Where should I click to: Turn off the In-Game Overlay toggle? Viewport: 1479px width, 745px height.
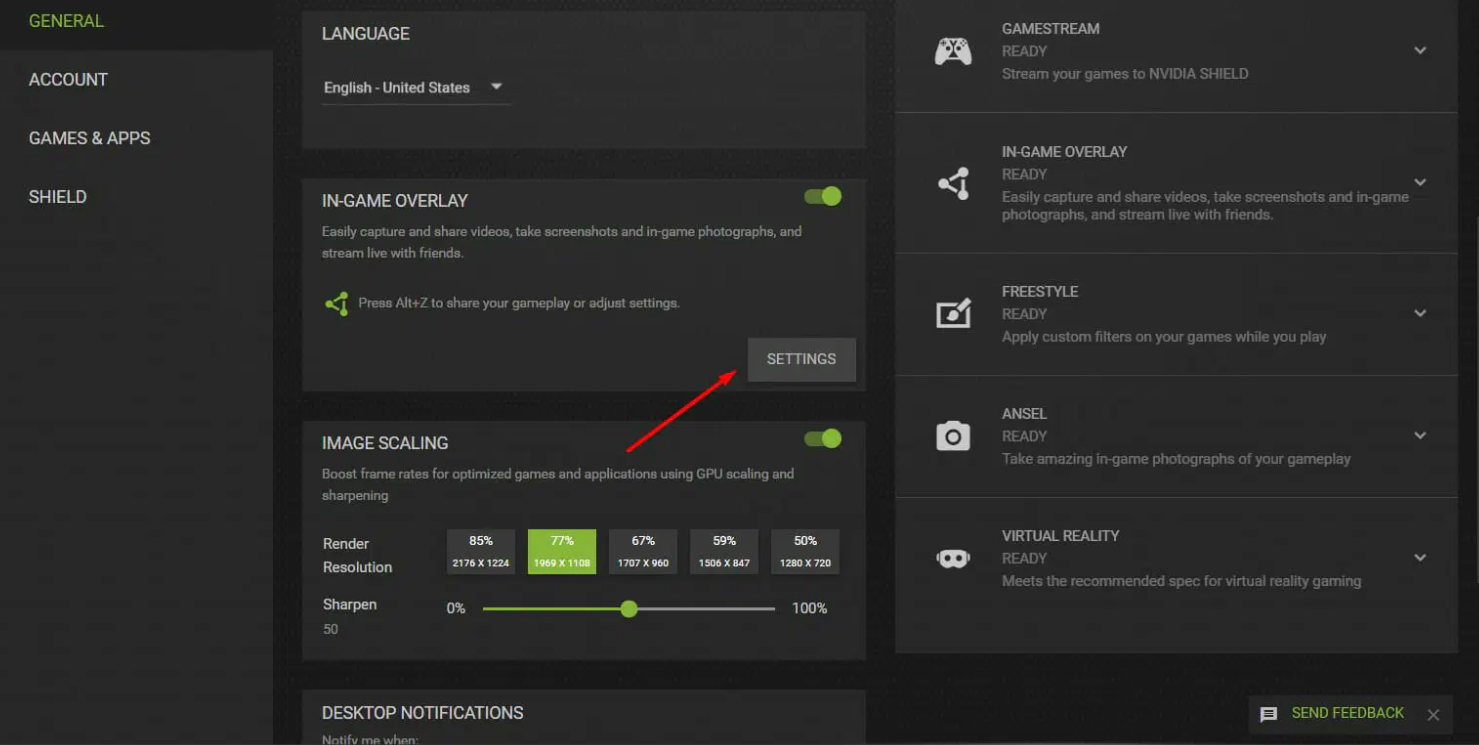coord(823,196)
